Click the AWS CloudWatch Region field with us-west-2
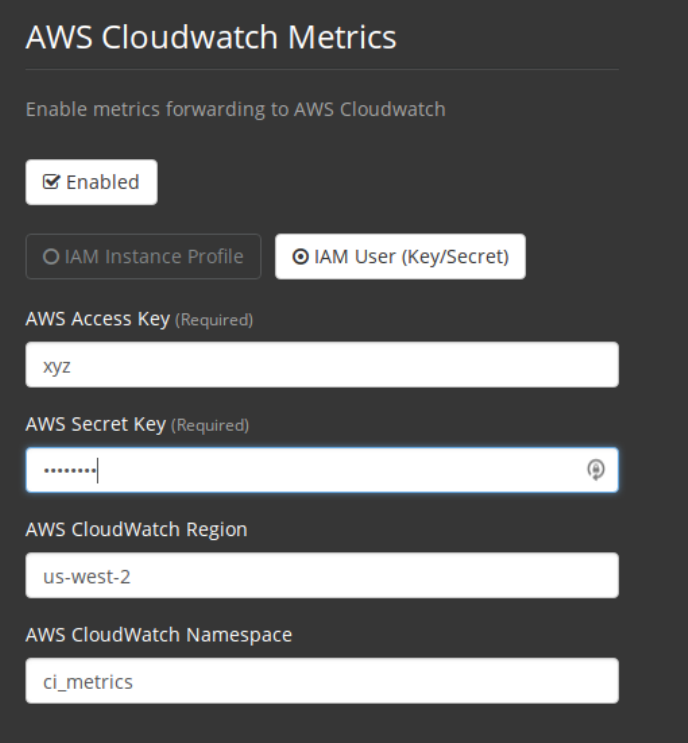 [x=321, y=575]
